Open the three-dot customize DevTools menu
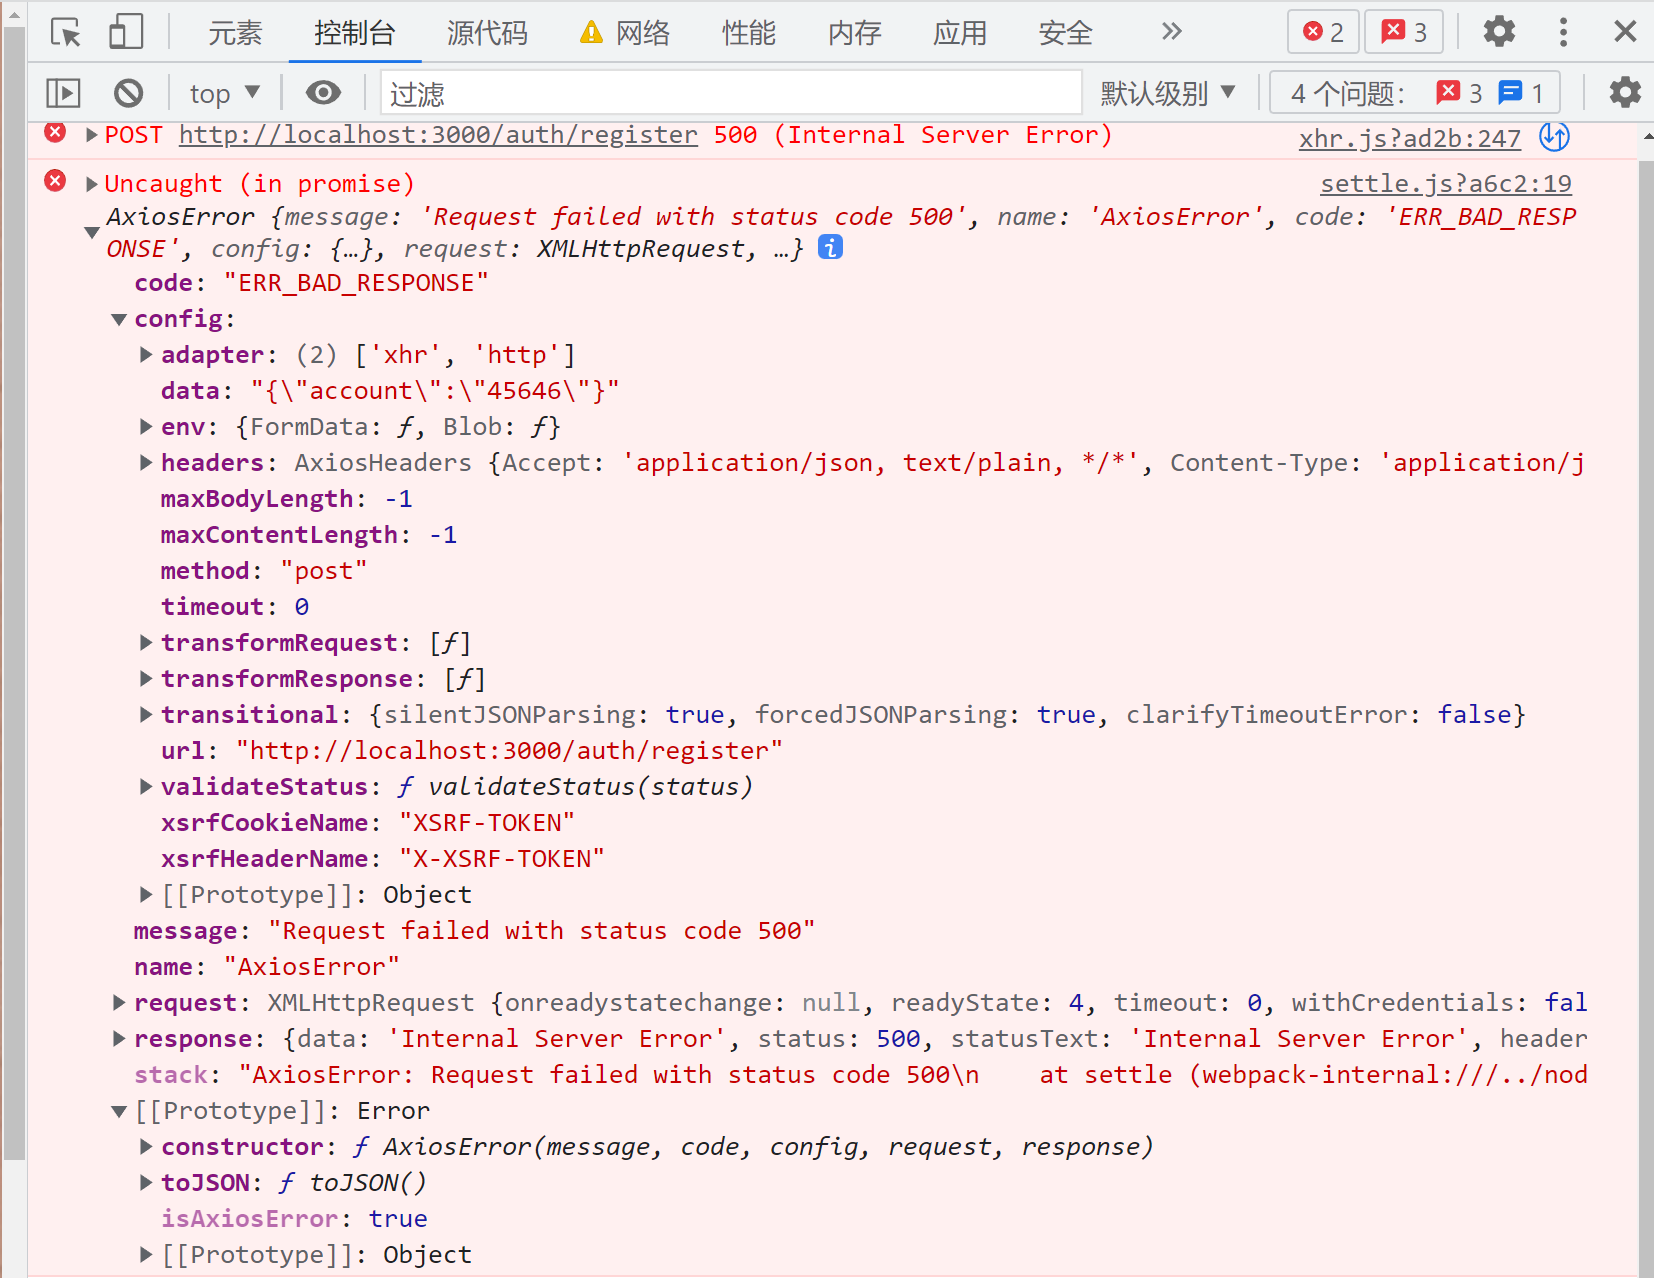1654x1278 pixels. coord(1563,32)
